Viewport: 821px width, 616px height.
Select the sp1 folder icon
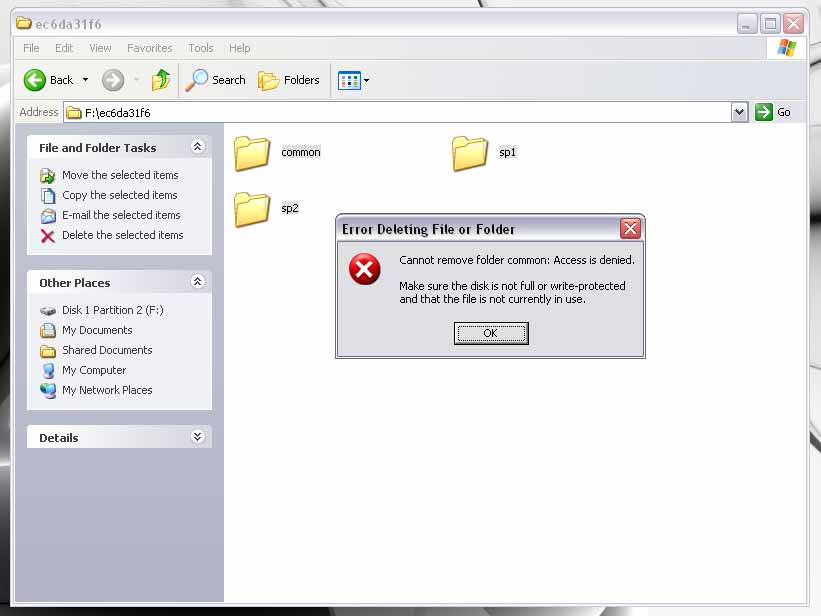[x=470, y=153]
